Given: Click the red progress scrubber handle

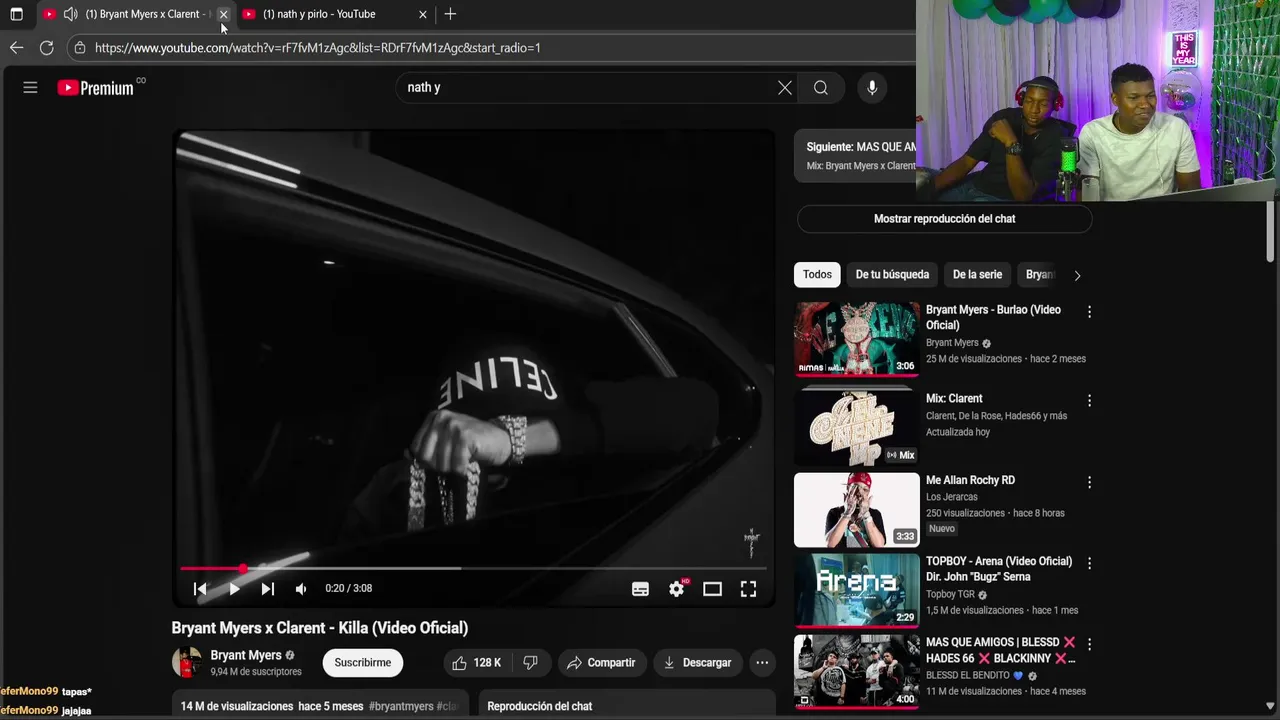Looking at the screenshot, I should click(243, 568).
